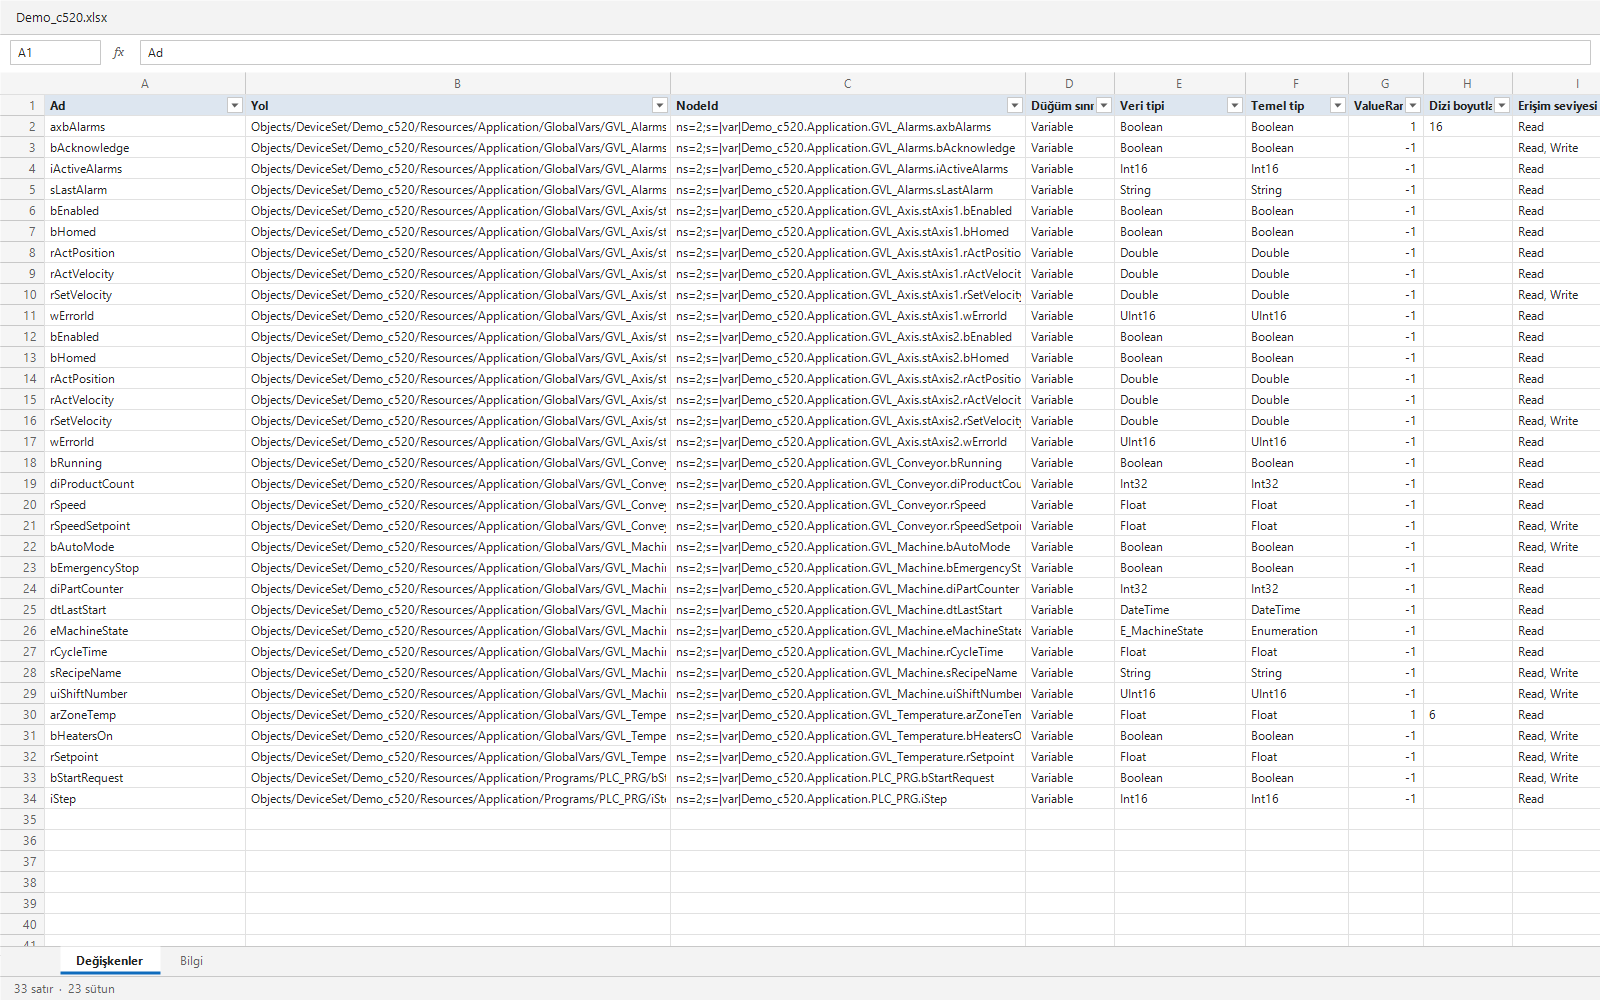Open the ValueRank filter button
The width and height of the screenshot is (1600, 1000).
1413,106
